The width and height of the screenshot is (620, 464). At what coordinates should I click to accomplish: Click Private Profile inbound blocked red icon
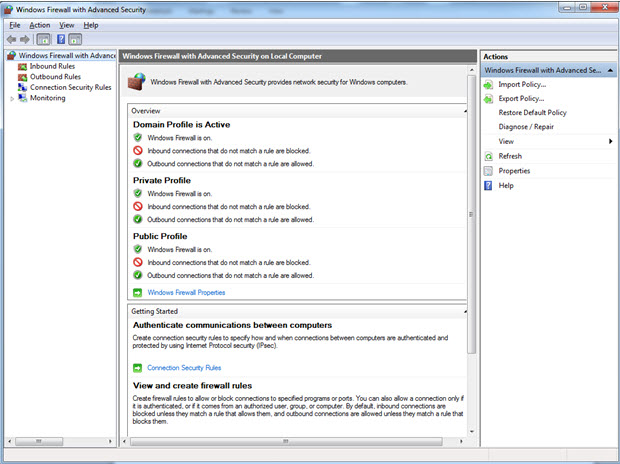[x=138, y=206]
